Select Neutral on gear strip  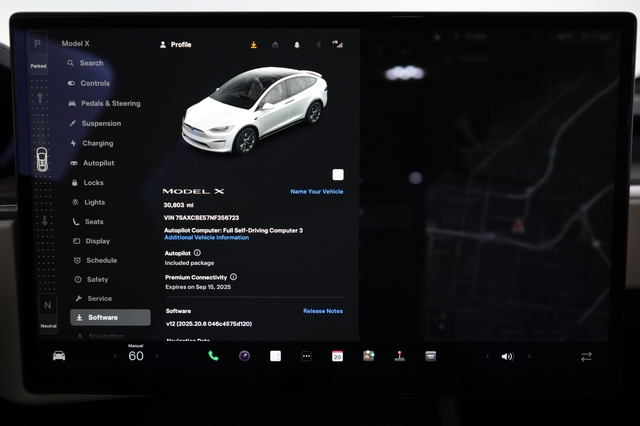[48, 313]
